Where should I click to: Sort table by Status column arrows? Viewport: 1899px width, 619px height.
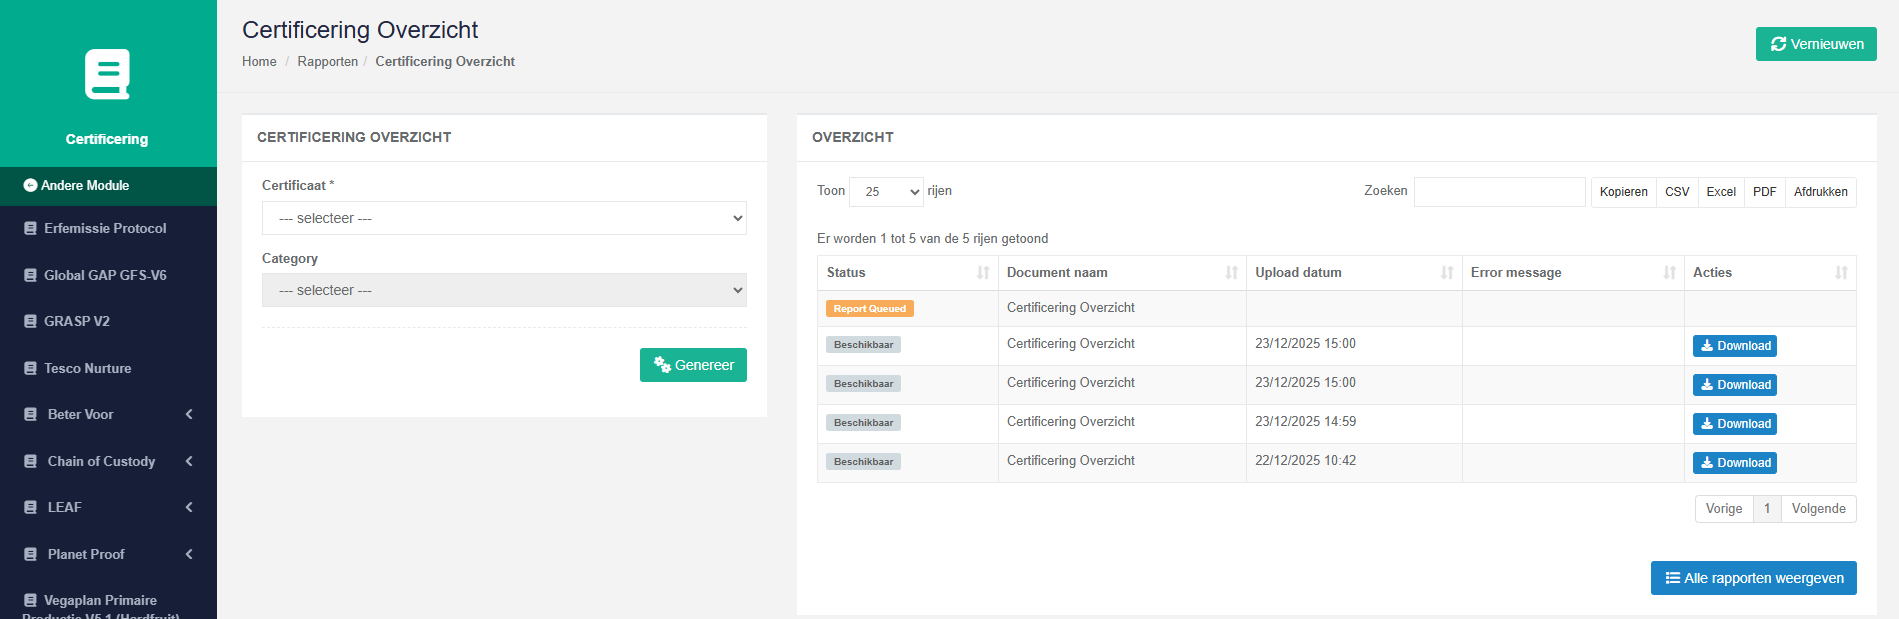[983, 272]
